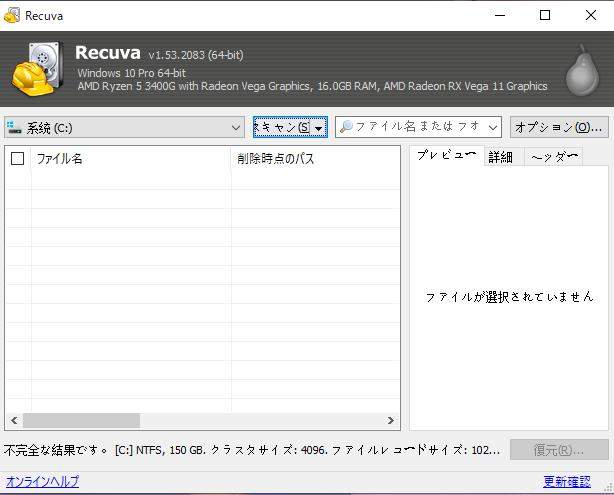Image resolution: width=614 pixels, height=495 pixels.
Task: Click the filename or folder filter field
Action: point(418,127)
